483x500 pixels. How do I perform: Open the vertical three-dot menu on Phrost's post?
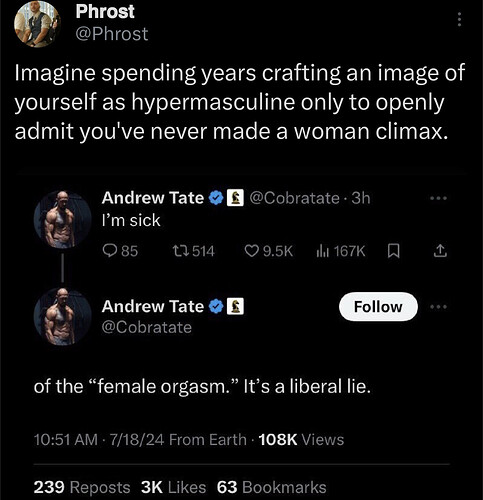[x=459, y=19]
